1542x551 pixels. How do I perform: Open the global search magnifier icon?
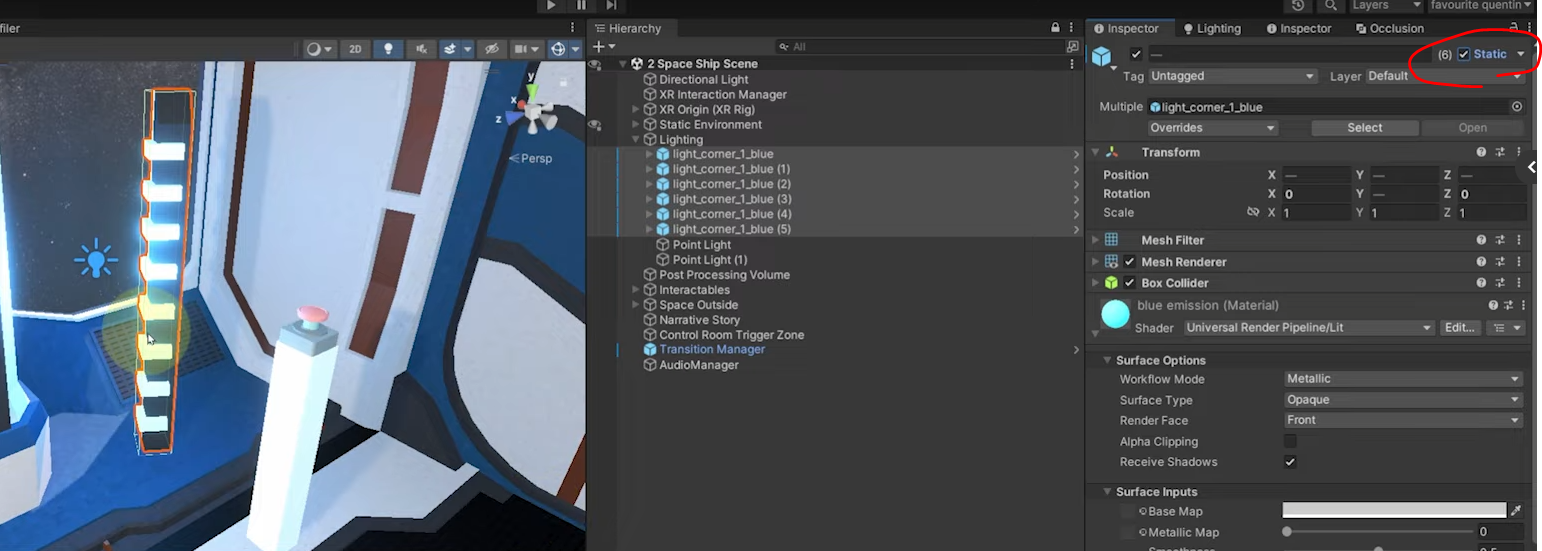click(1331, 6)
